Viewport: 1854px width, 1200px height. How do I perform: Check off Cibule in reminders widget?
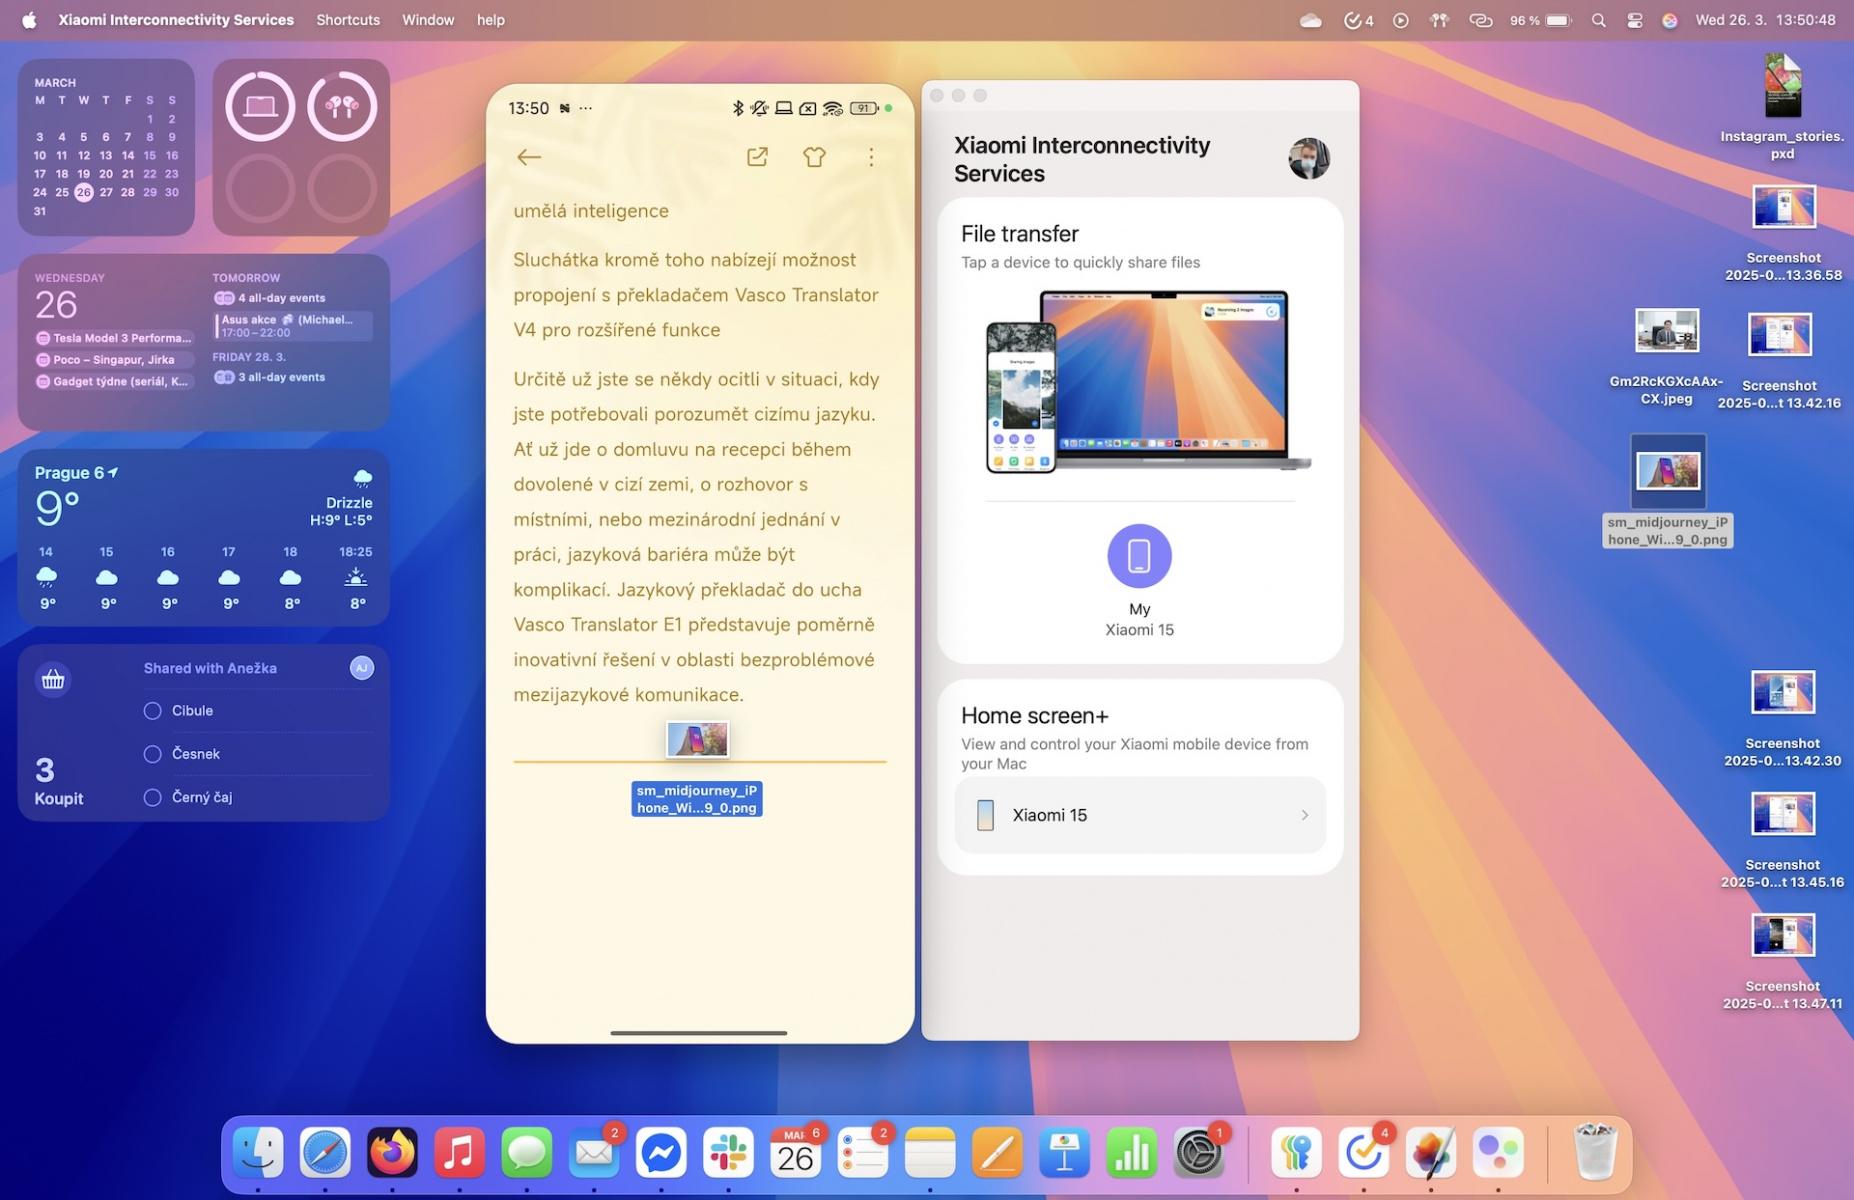point(153,711)
